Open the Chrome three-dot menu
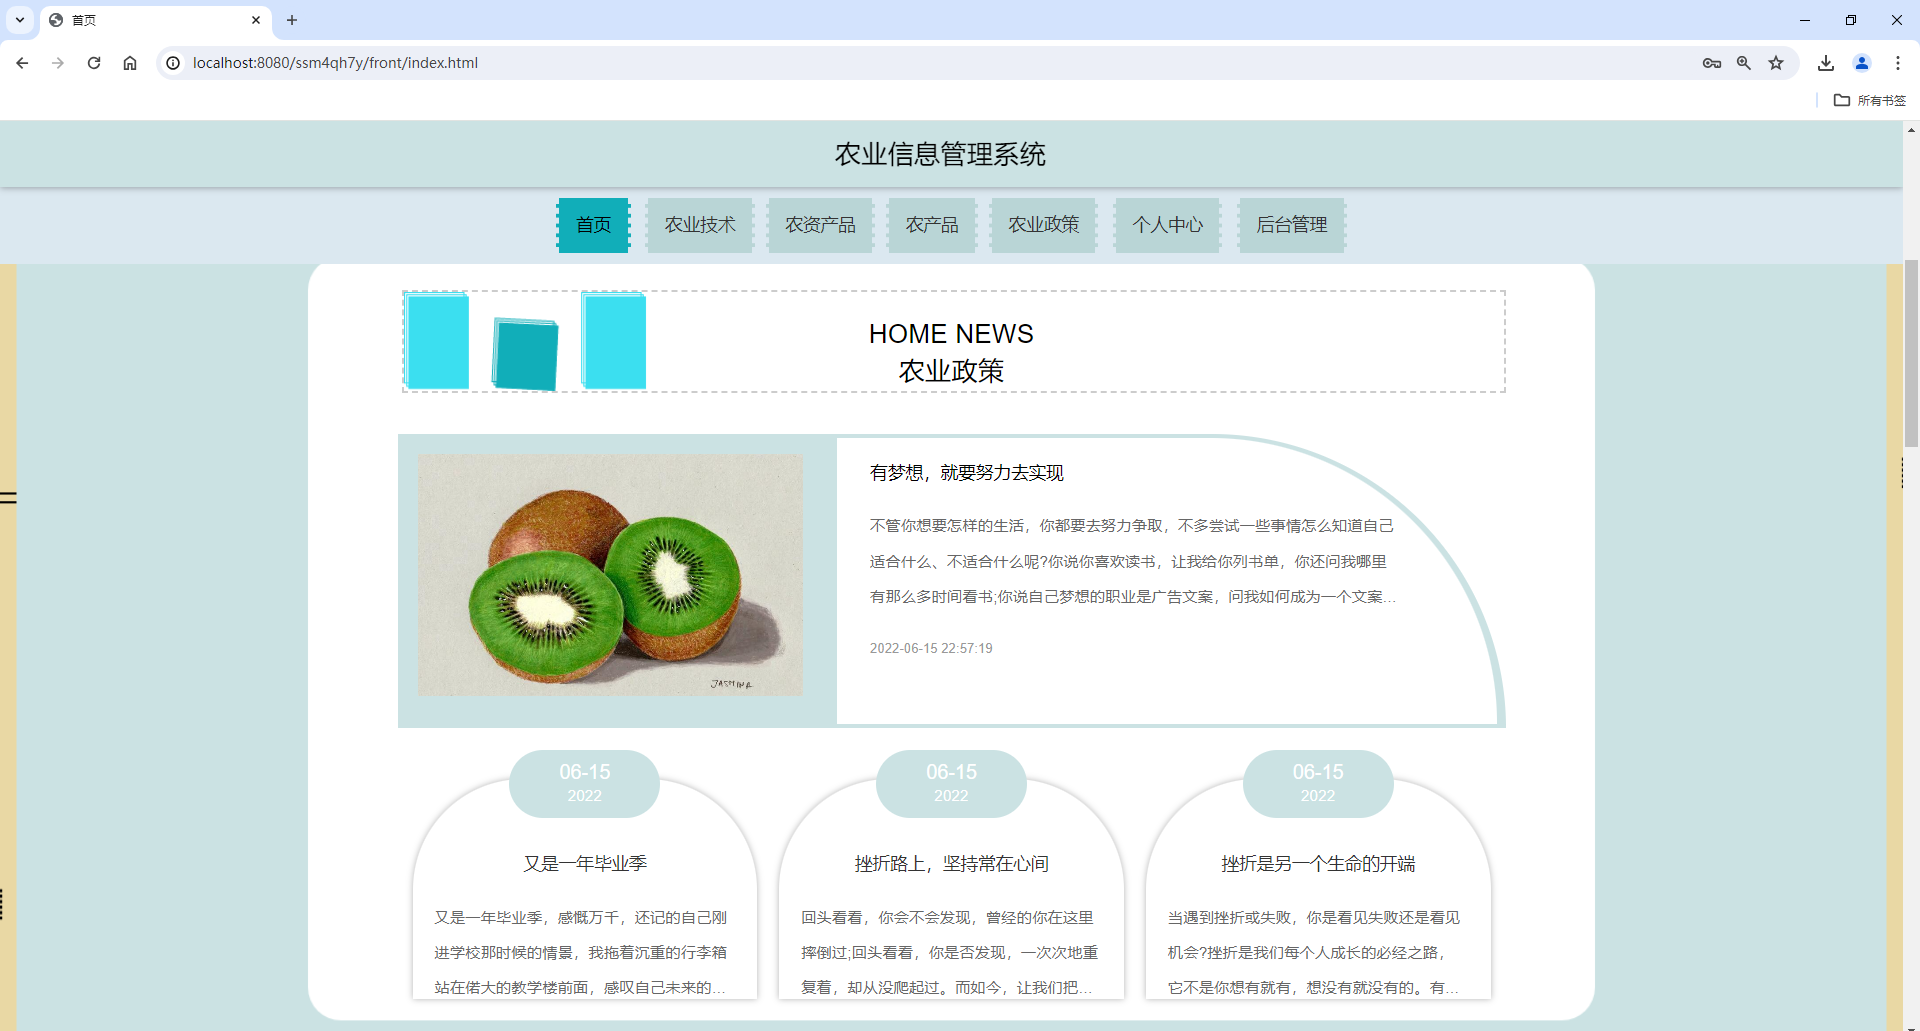The image size is (1920, 1031). 1898,62
